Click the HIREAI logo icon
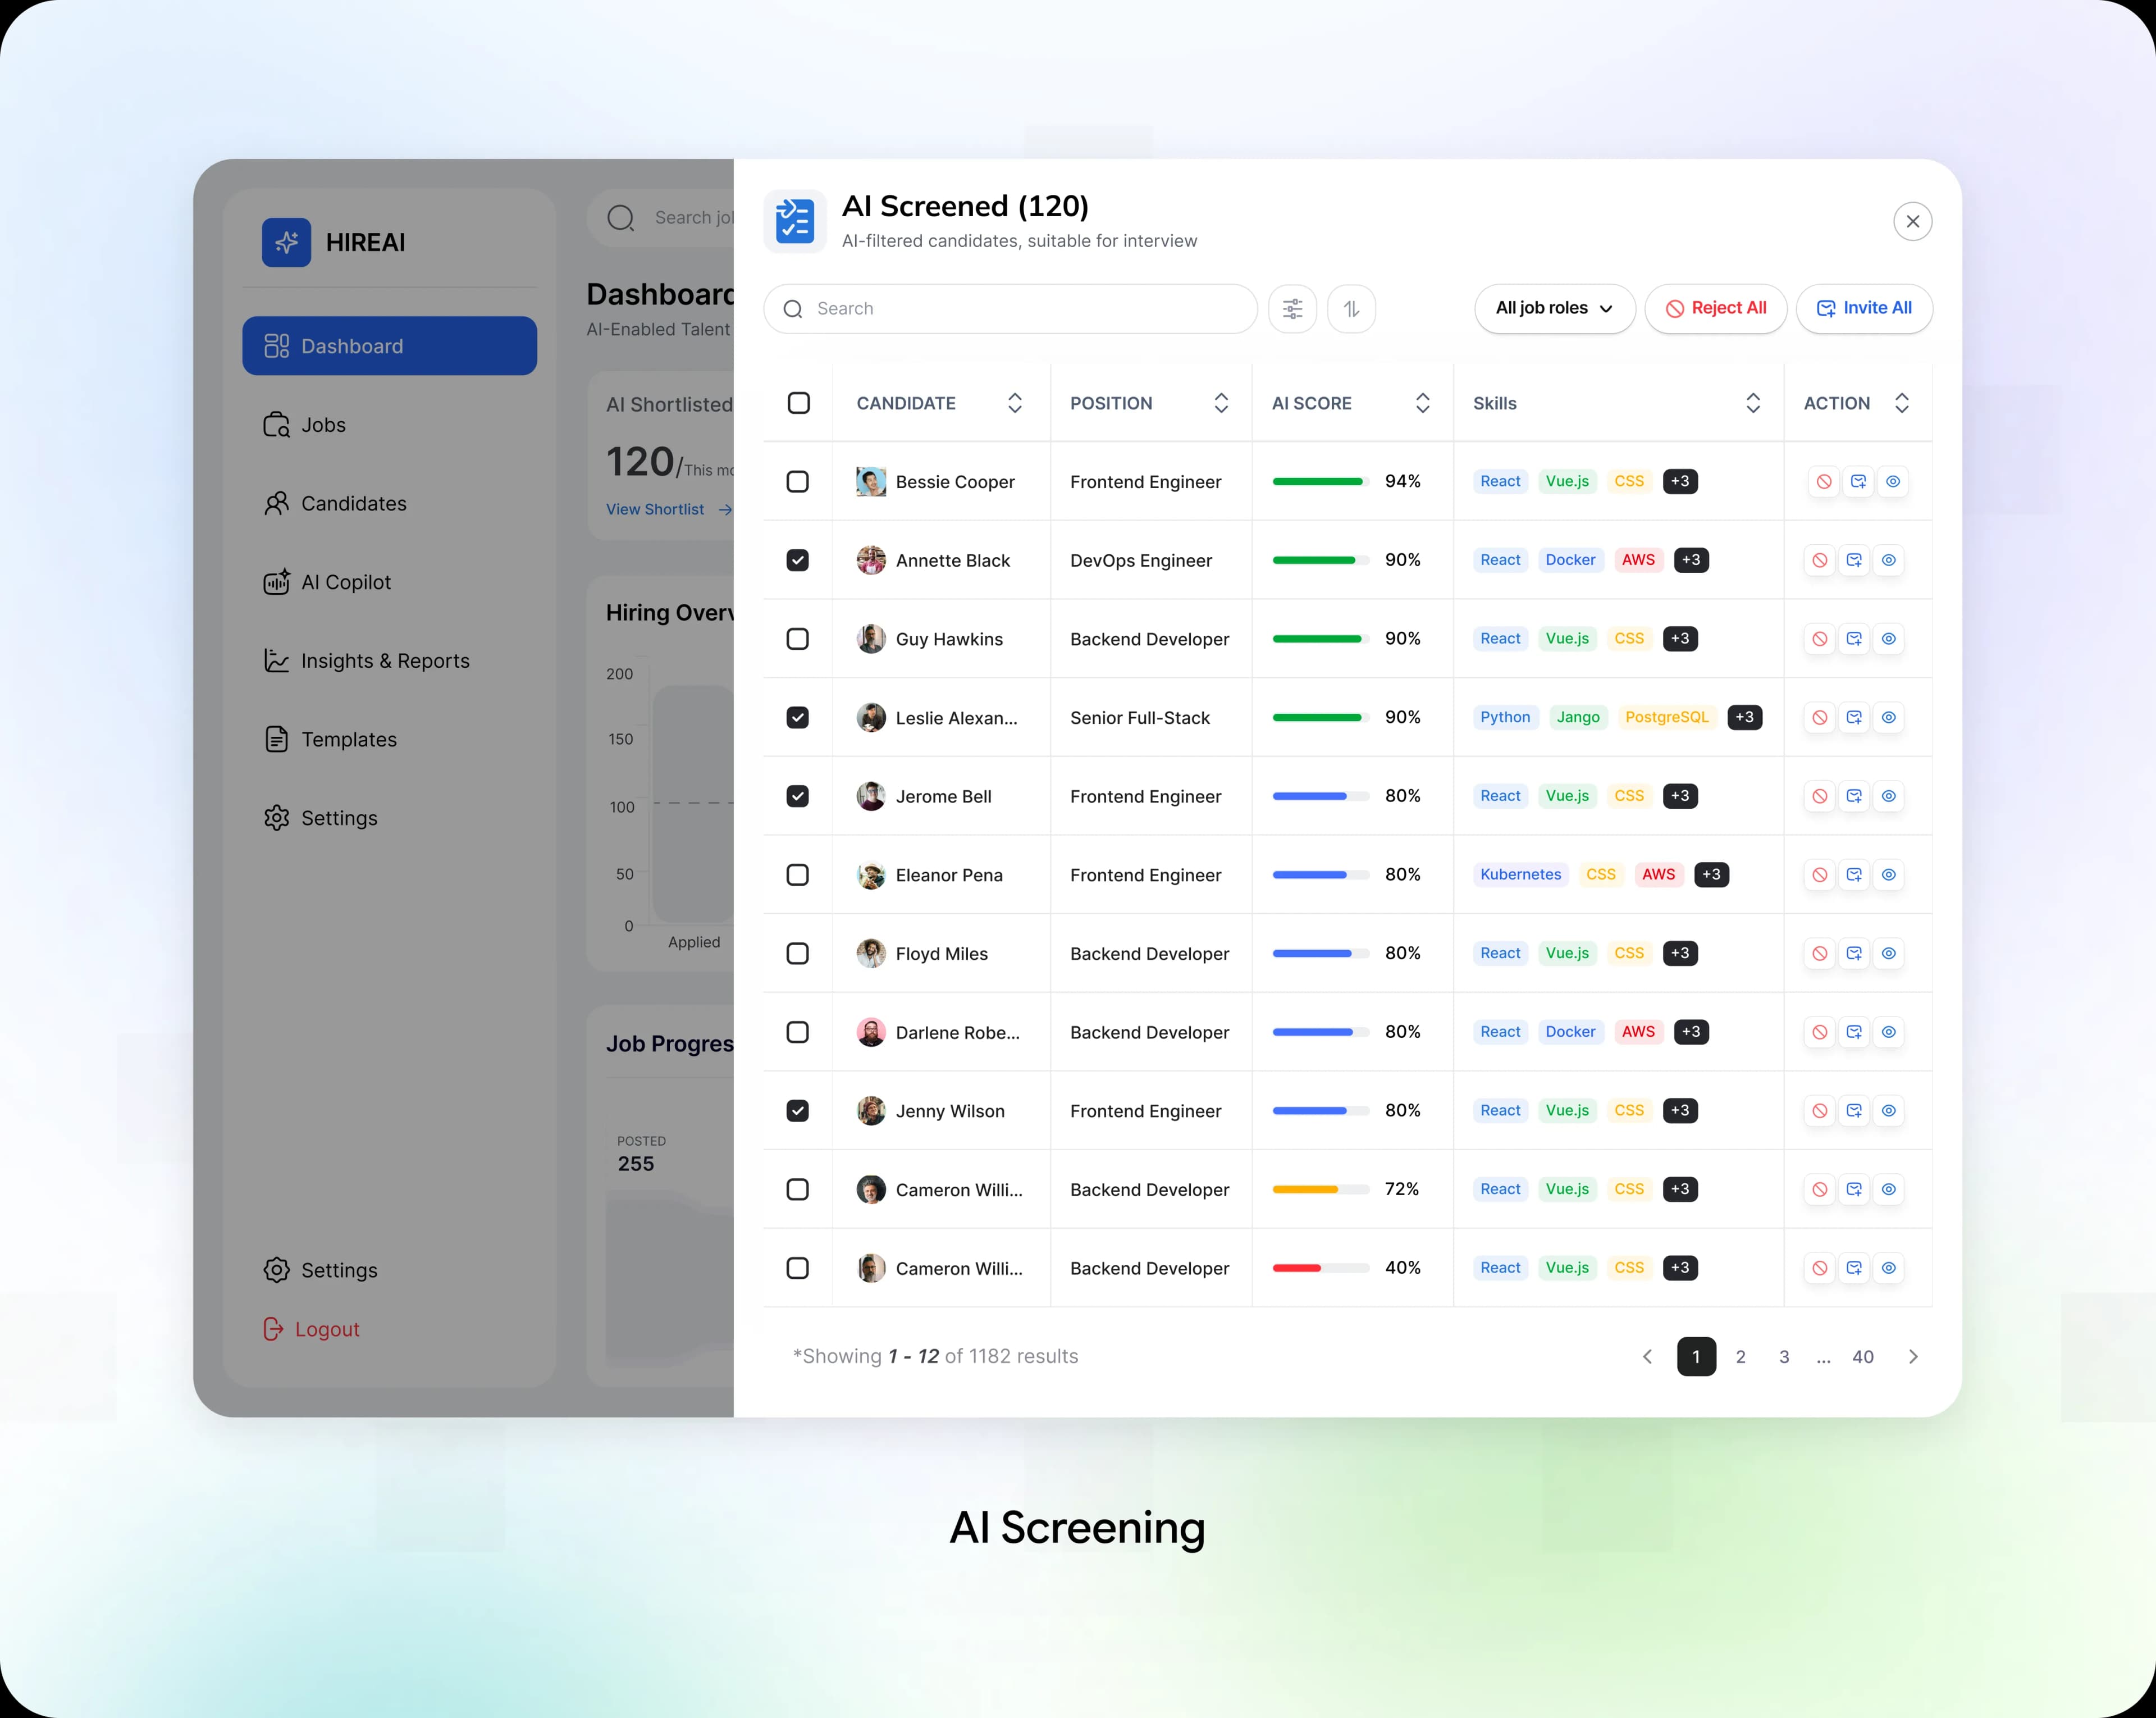The height and width of the screenshot is (1718, 2156). [x=287, y=242]
